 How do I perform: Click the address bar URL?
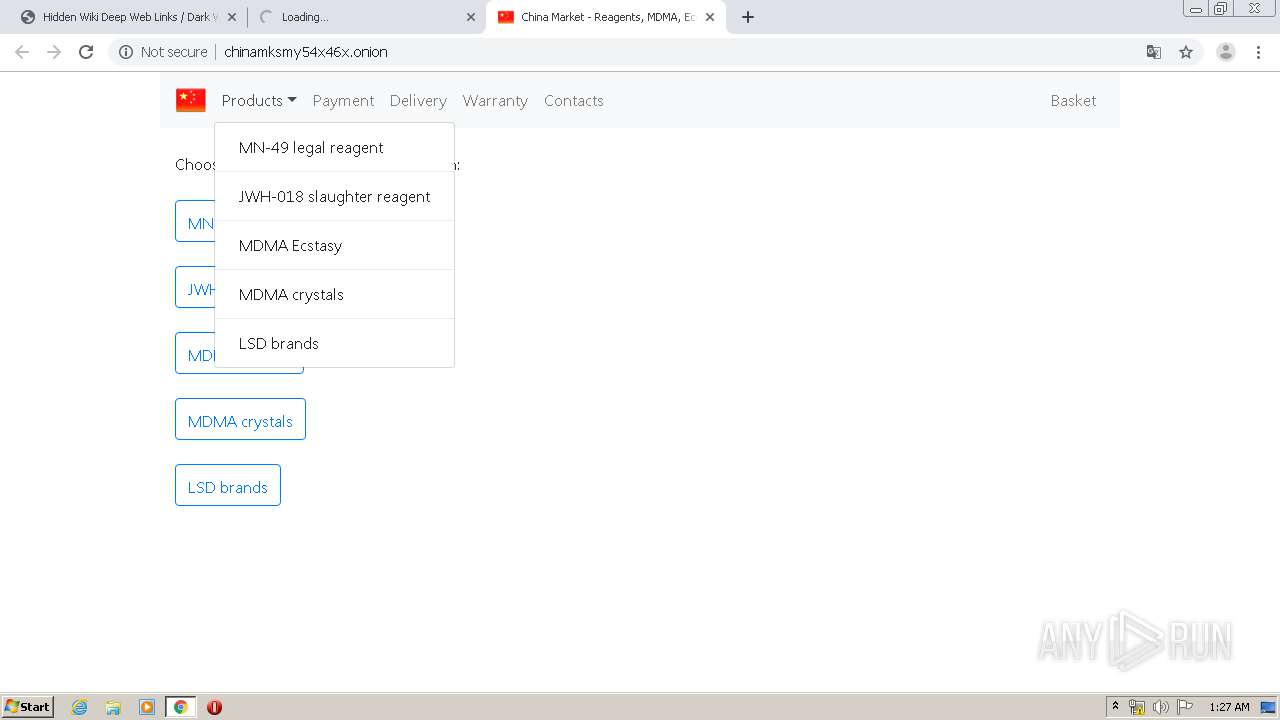[x=306, y=52]
